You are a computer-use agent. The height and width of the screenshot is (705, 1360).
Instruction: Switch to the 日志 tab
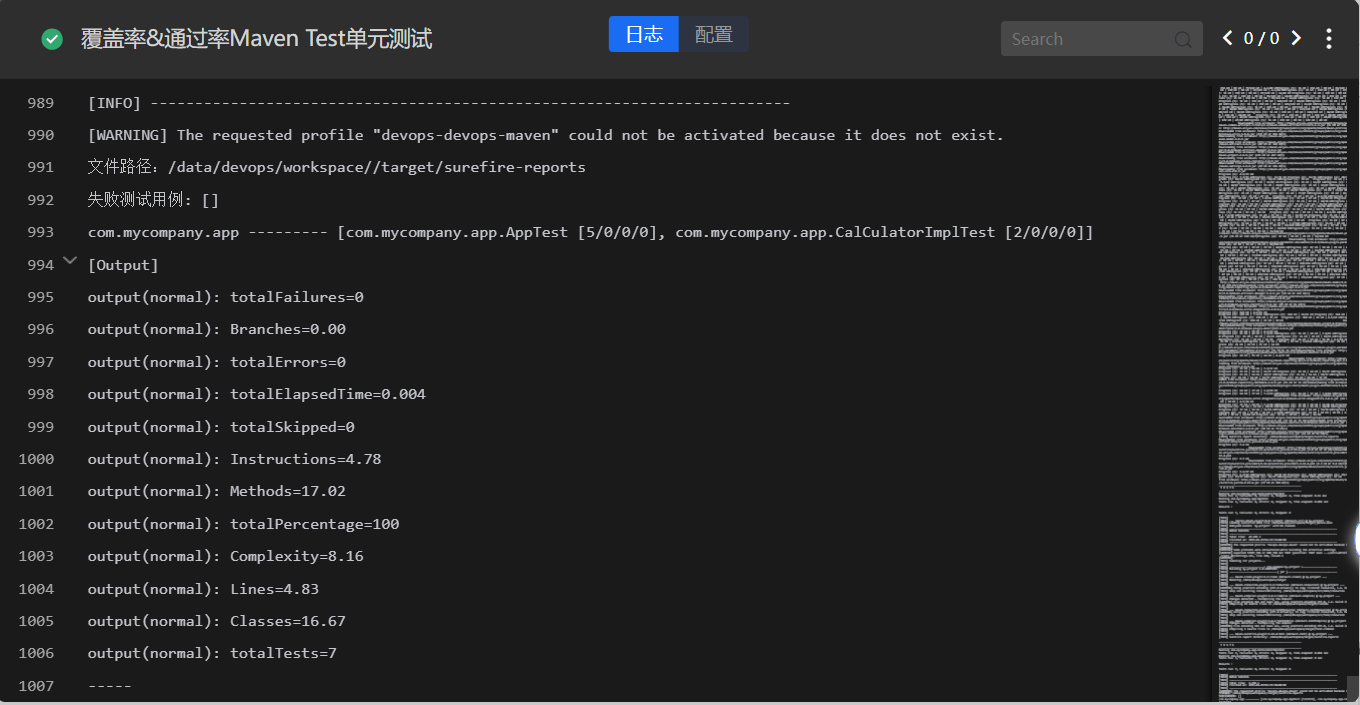pyautogui.click(x=644, y=34)
